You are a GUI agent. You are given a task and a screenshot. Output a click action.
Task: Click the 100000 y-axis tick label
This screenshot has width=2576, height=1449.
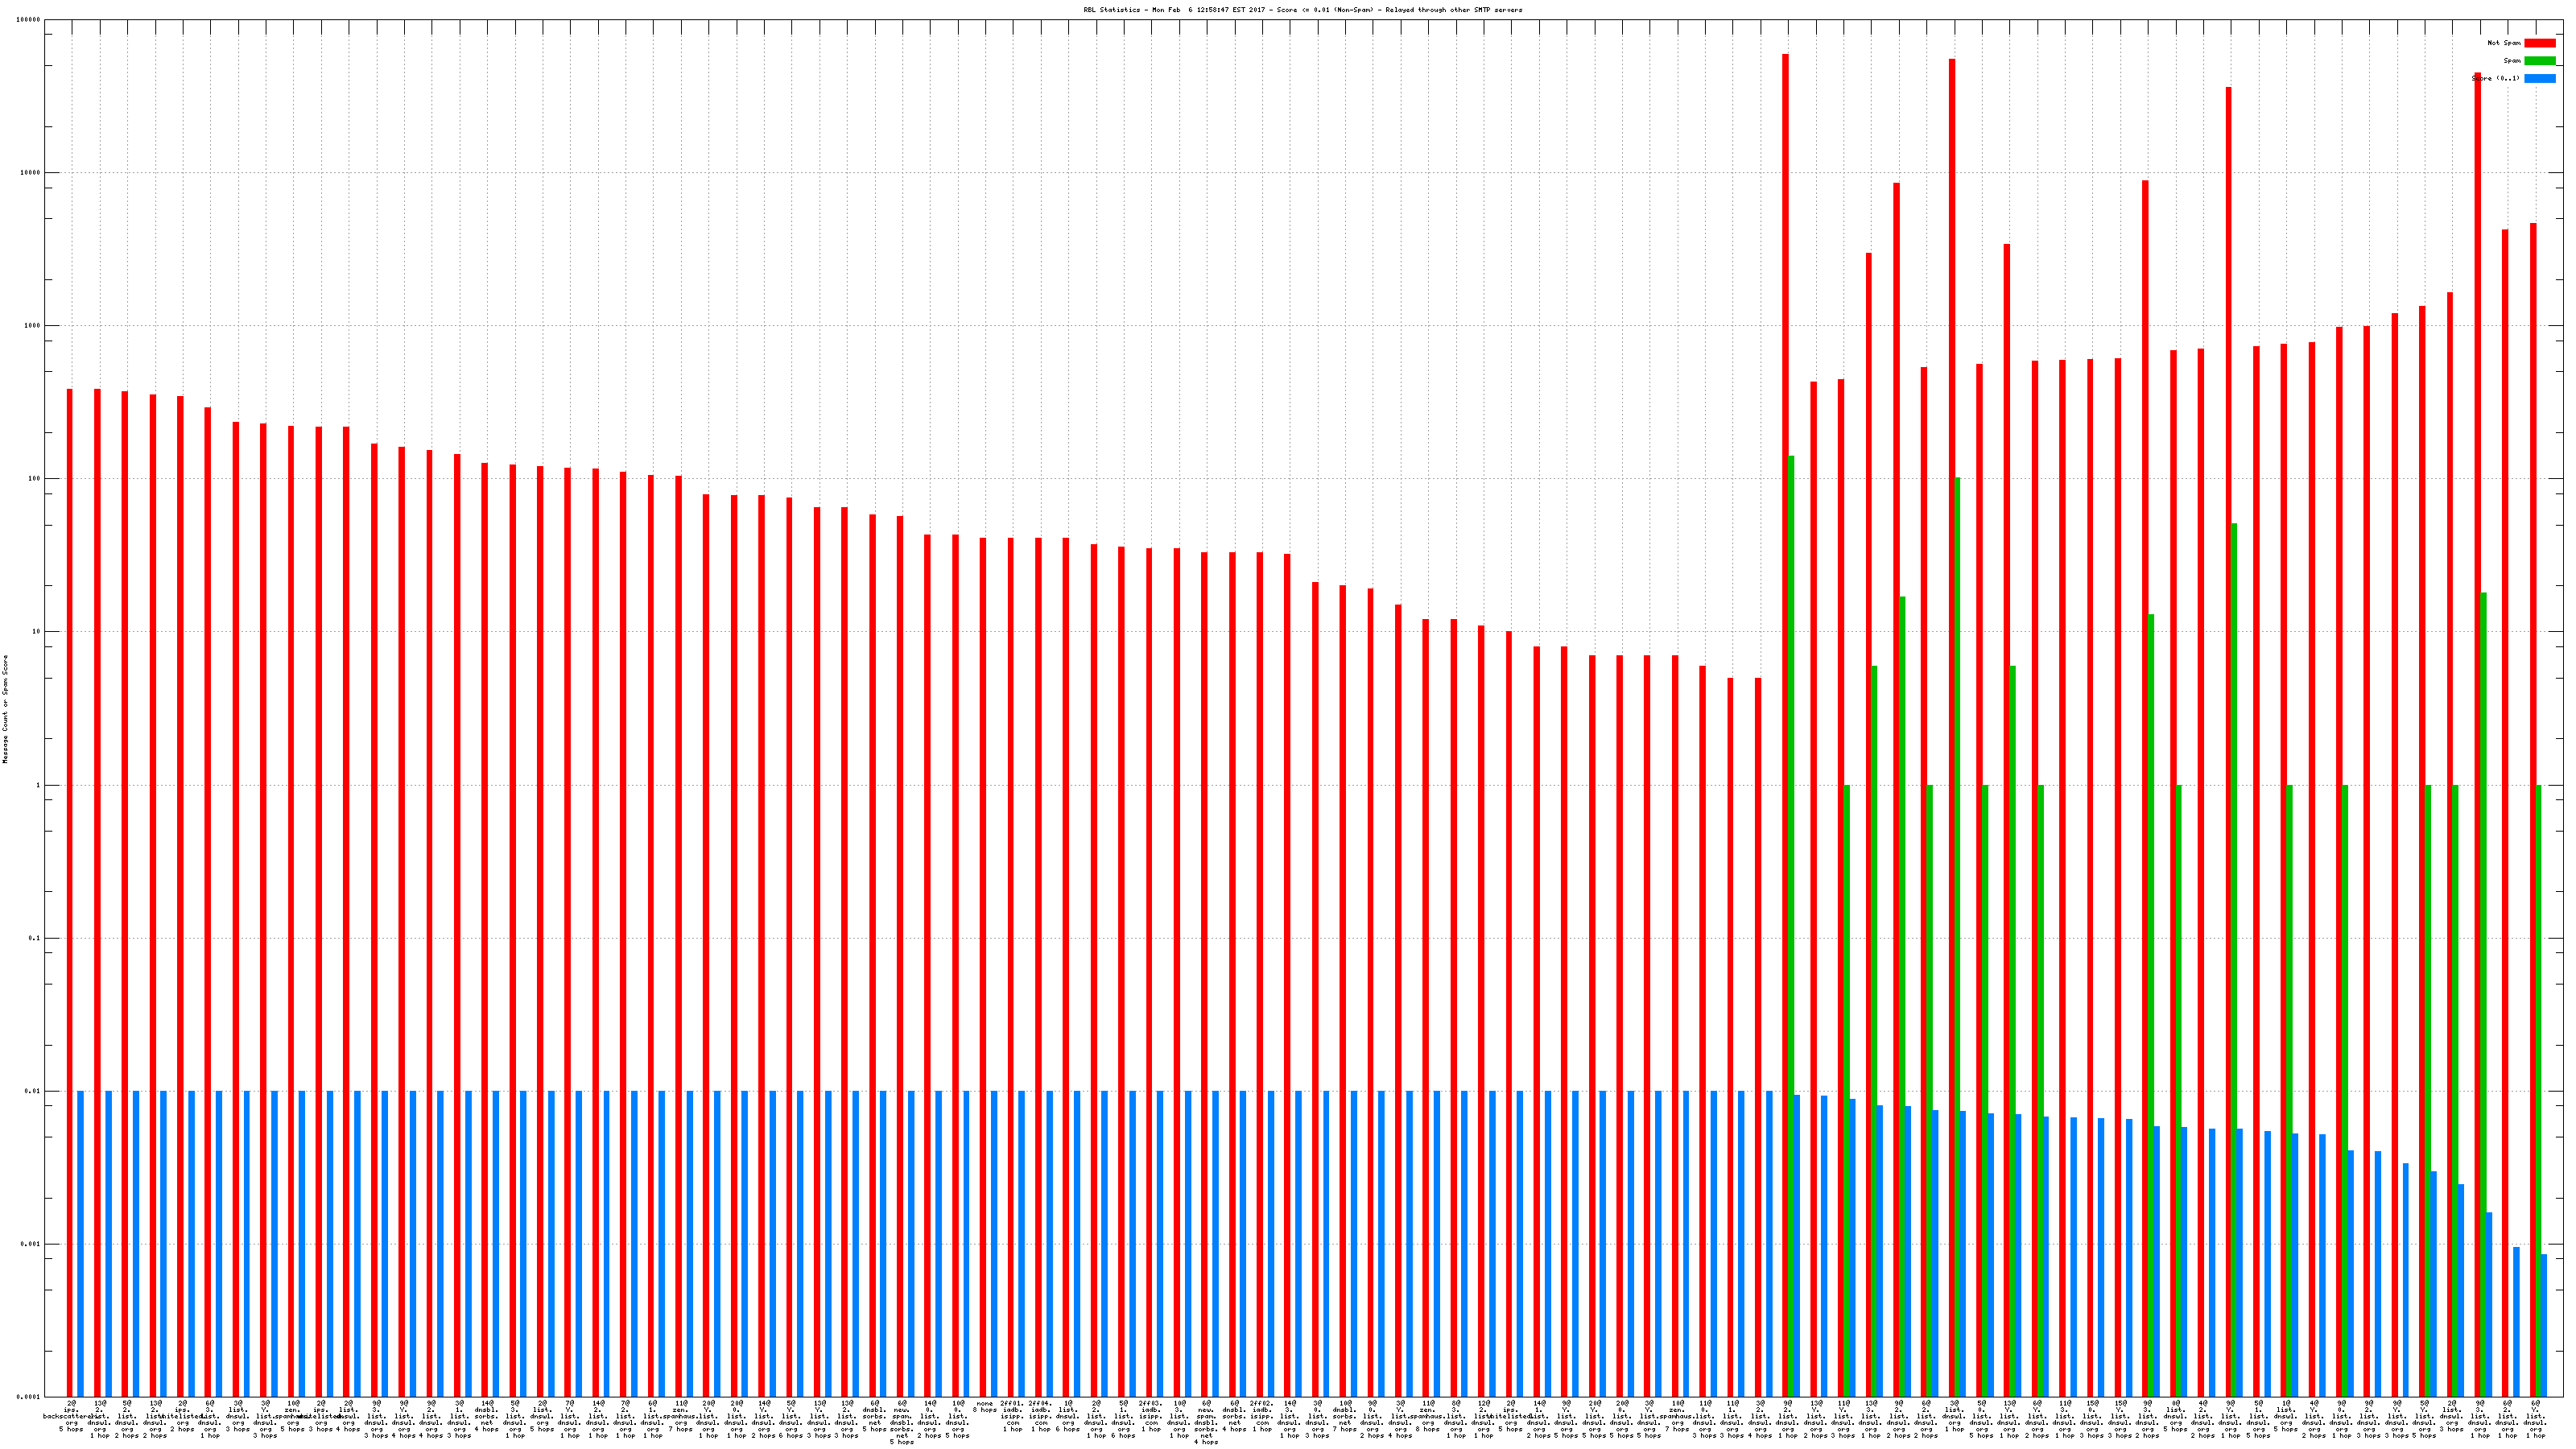(29, 19)
